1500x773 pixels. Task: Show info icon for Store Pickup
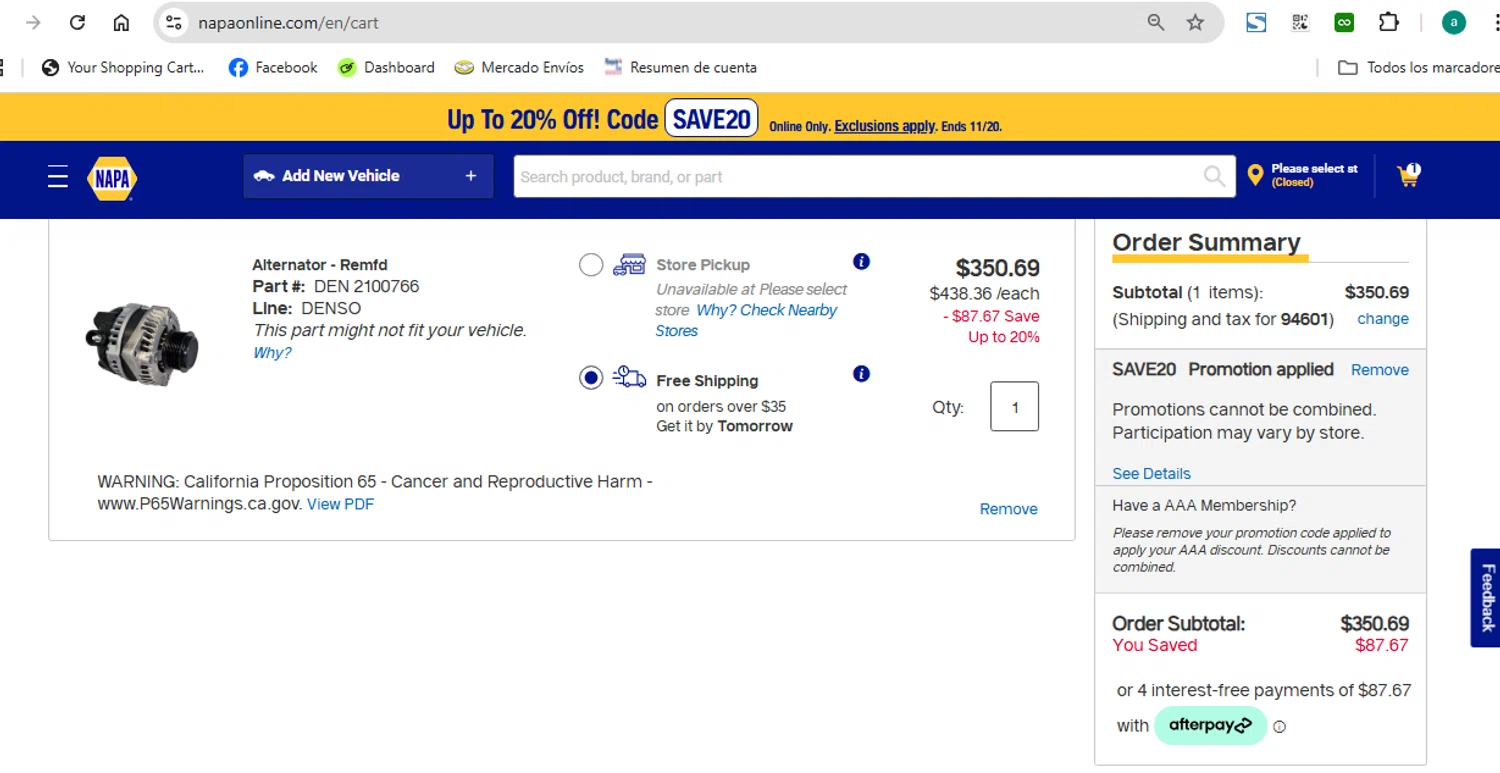[861, 262]
